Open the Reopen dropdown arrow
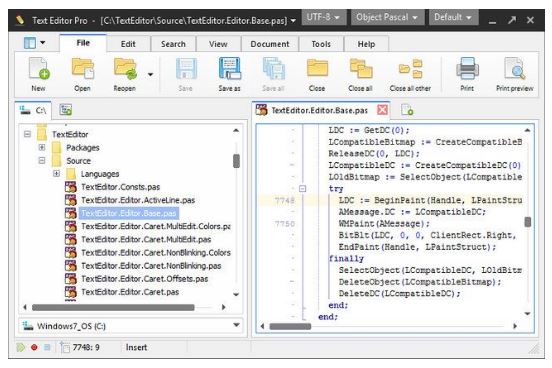552x368 pixels. 150,74
